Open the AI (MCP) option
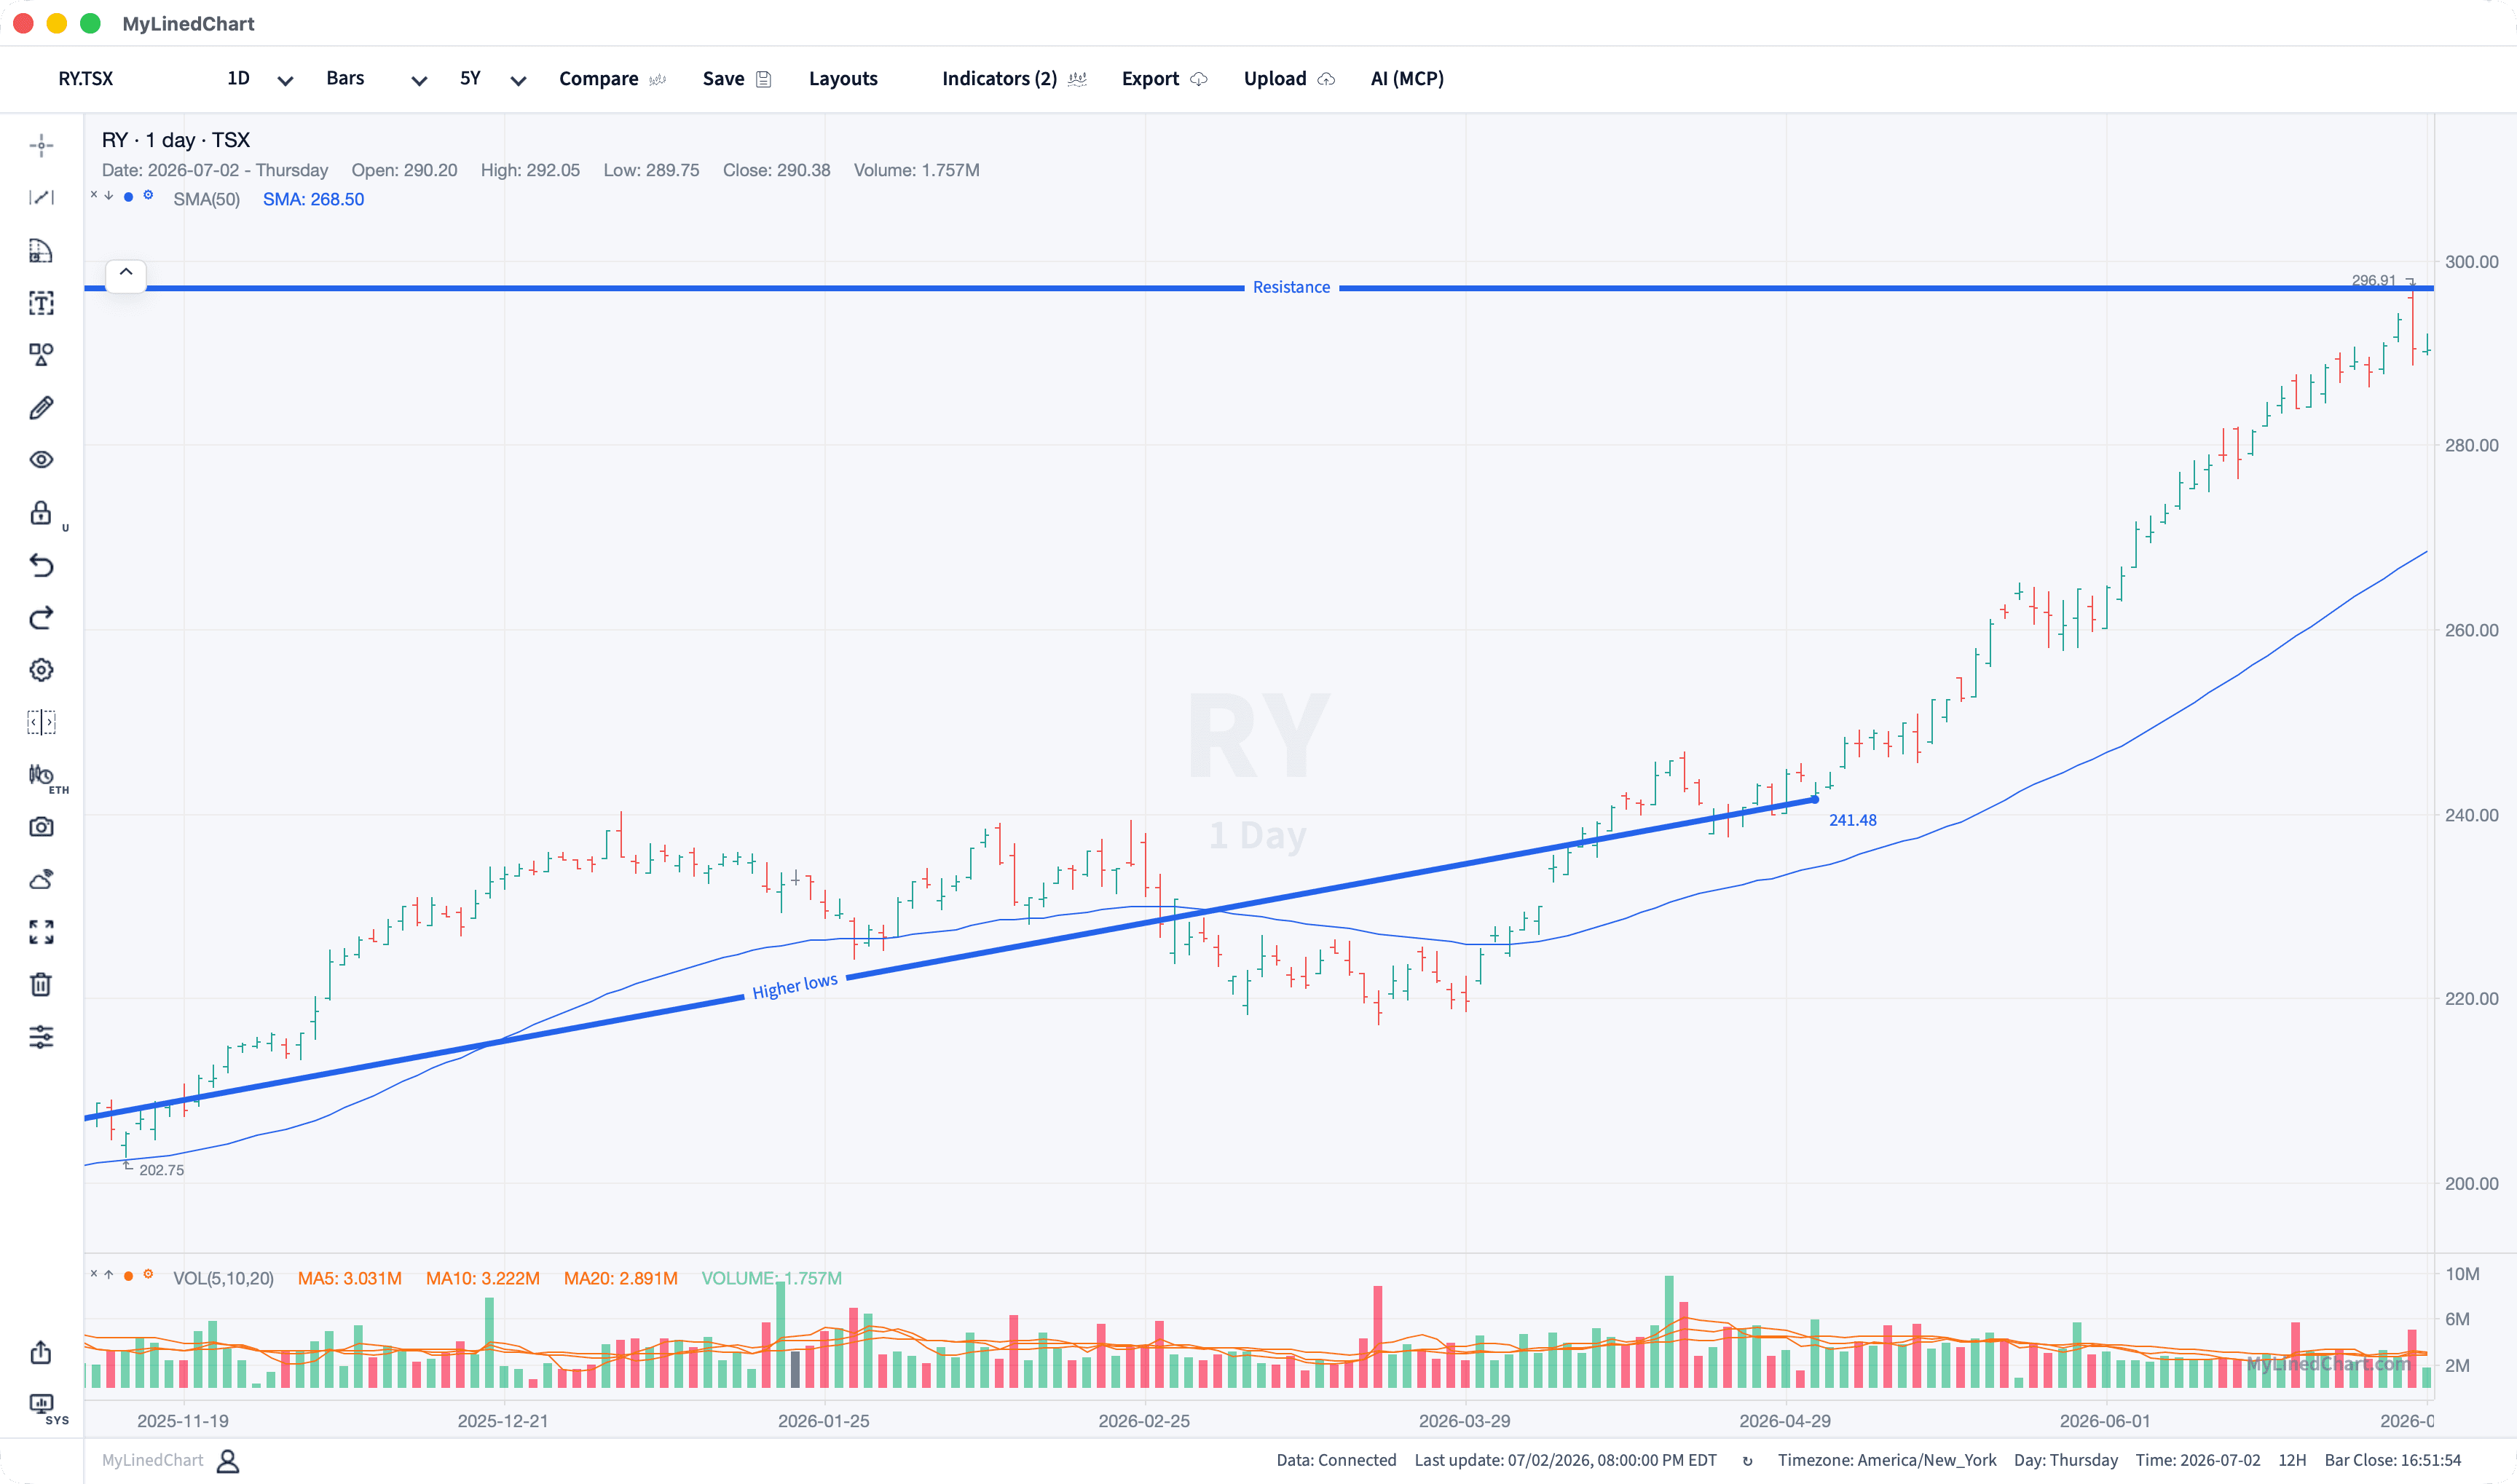This screenshot has width=2517, height=1484. [1407, 79]
